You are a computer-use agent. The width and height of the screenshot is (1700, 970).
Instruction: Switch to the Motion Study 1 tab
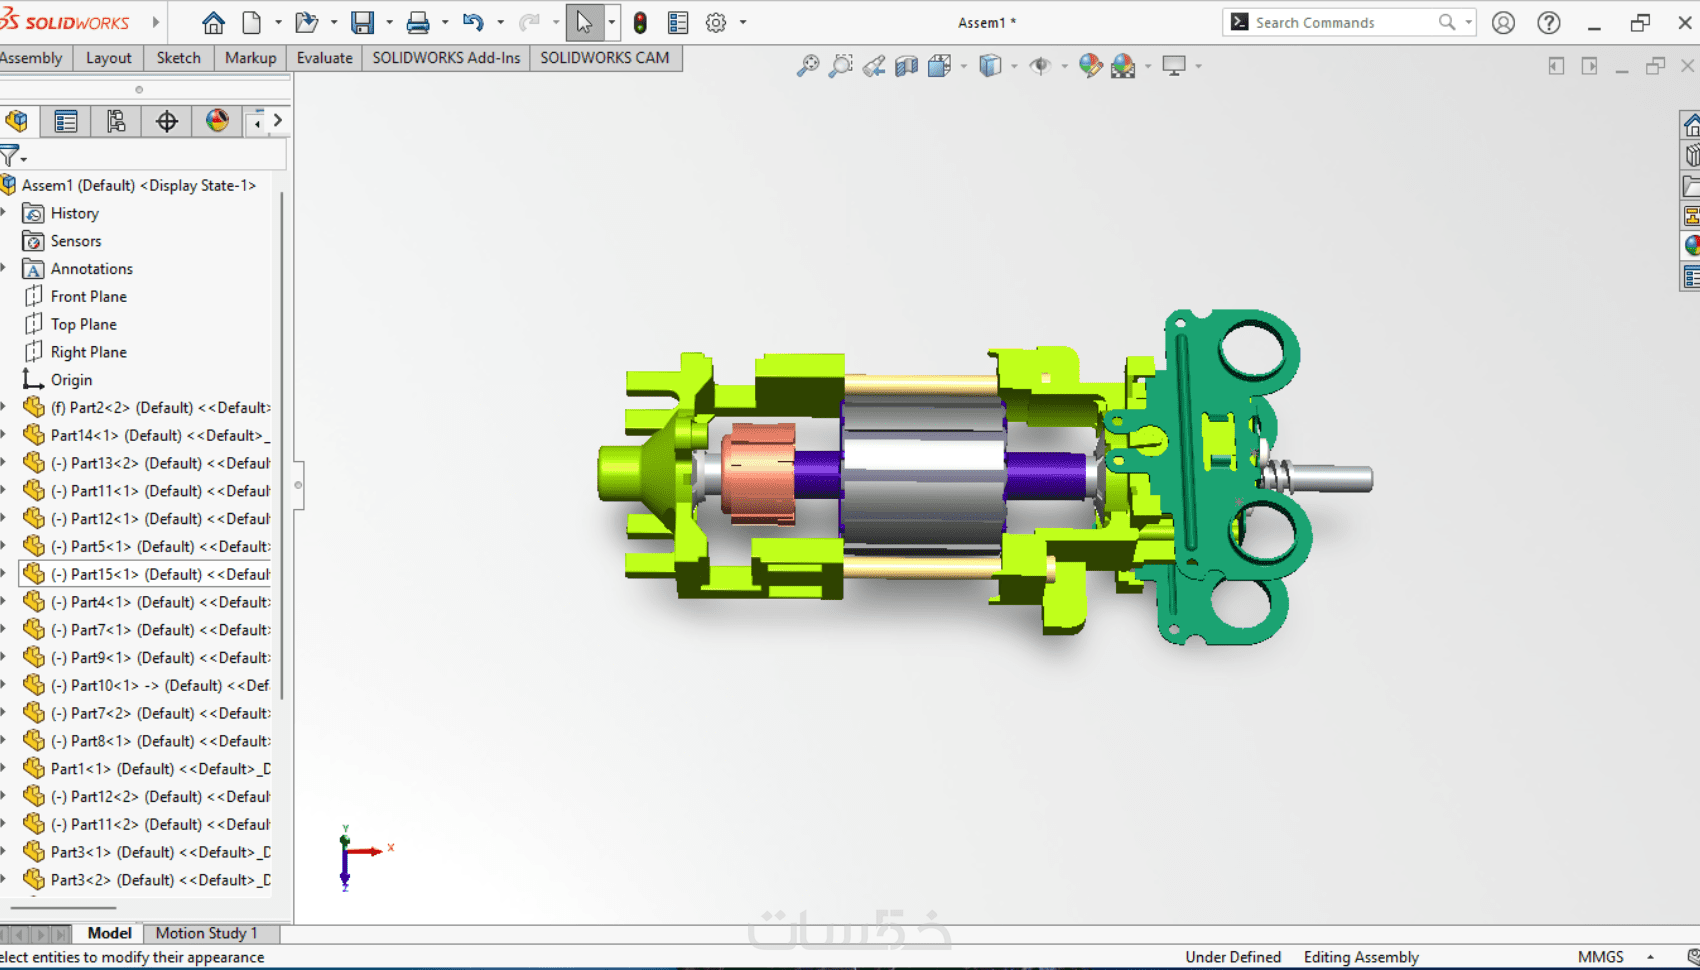206,933
